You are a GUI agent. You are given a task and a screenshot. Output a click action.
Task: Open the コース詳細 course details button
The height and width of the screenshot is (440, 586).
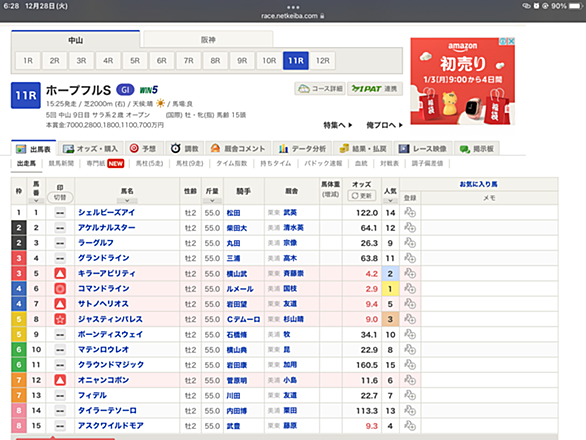tap(320, 89)
